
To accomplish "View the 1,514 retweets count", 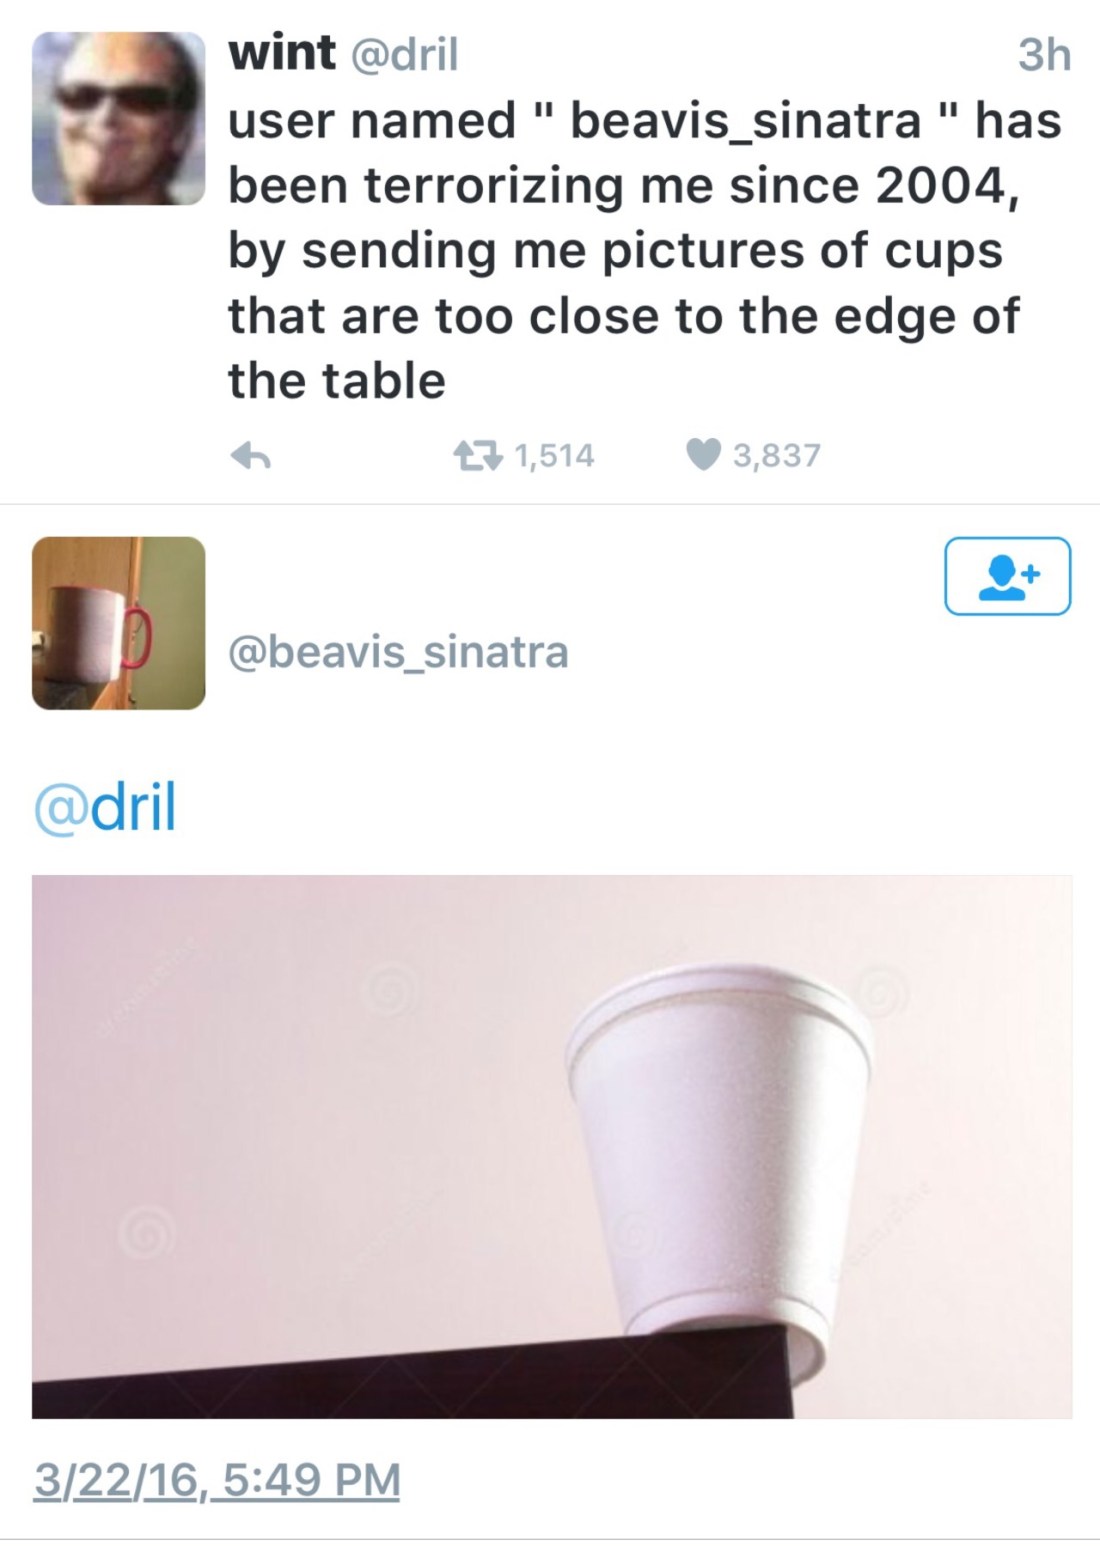I will pos(554,456).
